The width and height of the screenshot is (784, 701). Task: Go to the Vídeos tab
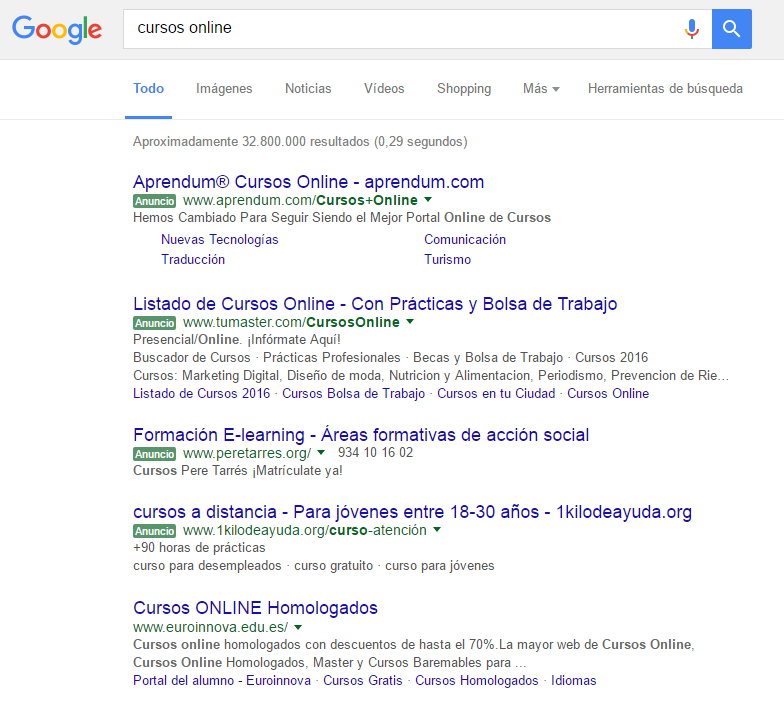coord(384,88)
